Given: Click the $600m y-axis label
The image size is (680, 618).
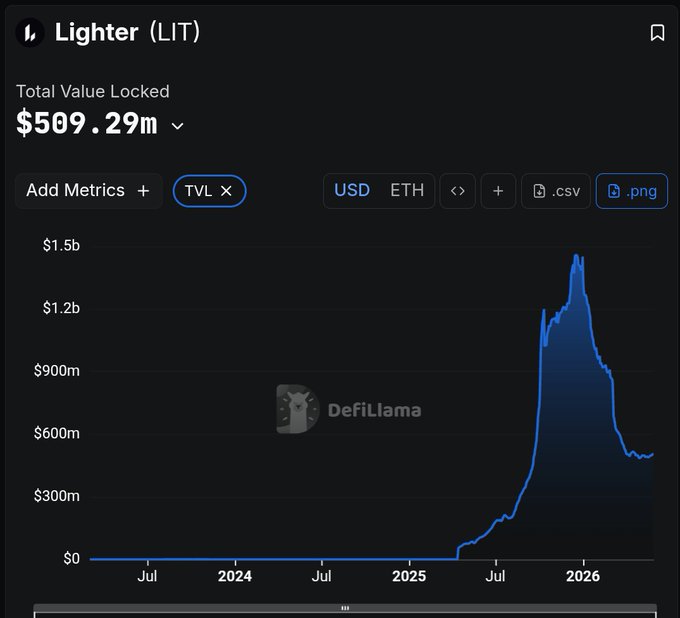Looking at the screenshot, I should click(57, 433).
